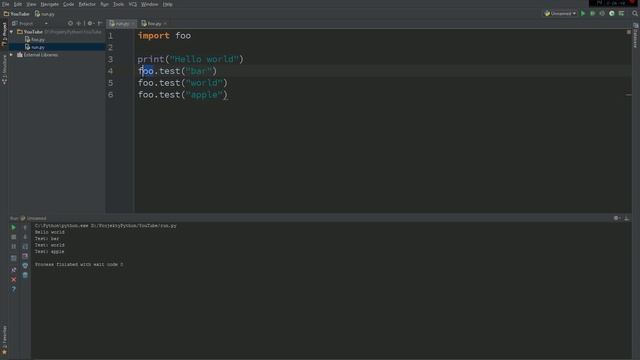Click YouTube breadcrumb in navigation bar
This screenshot has width=640, height=360.
tap(17, 14)
